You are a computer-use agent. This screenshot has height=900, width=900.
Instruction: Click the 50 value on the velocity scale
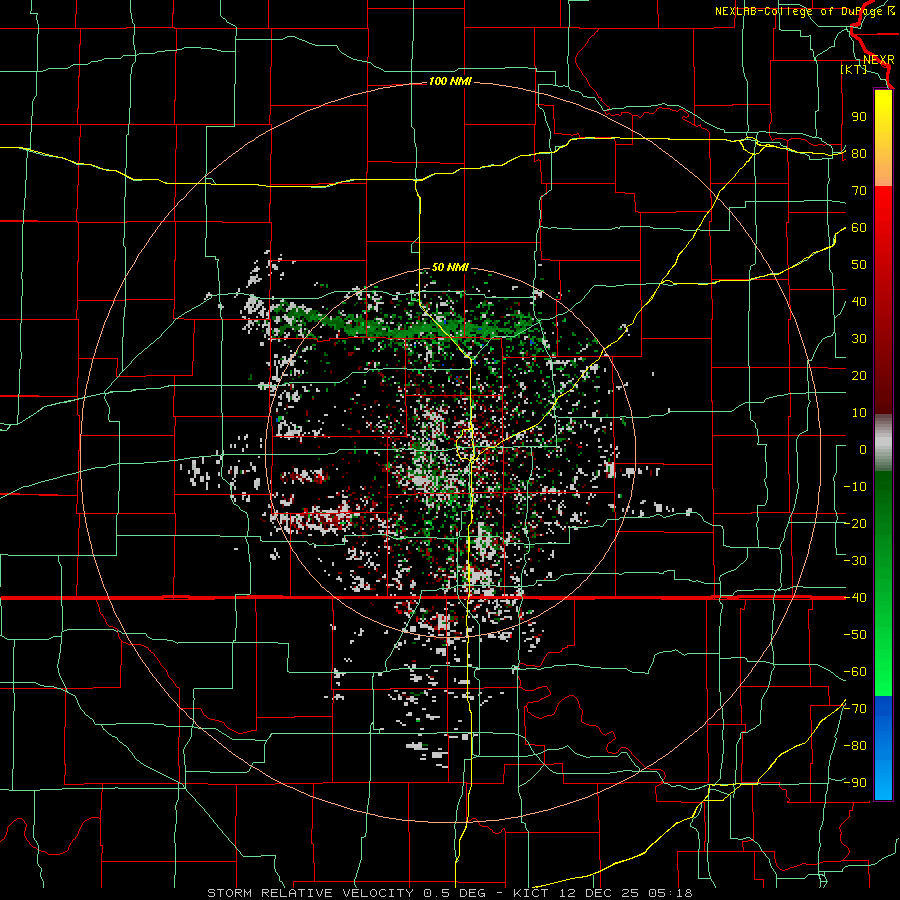[x=859, y=265]
